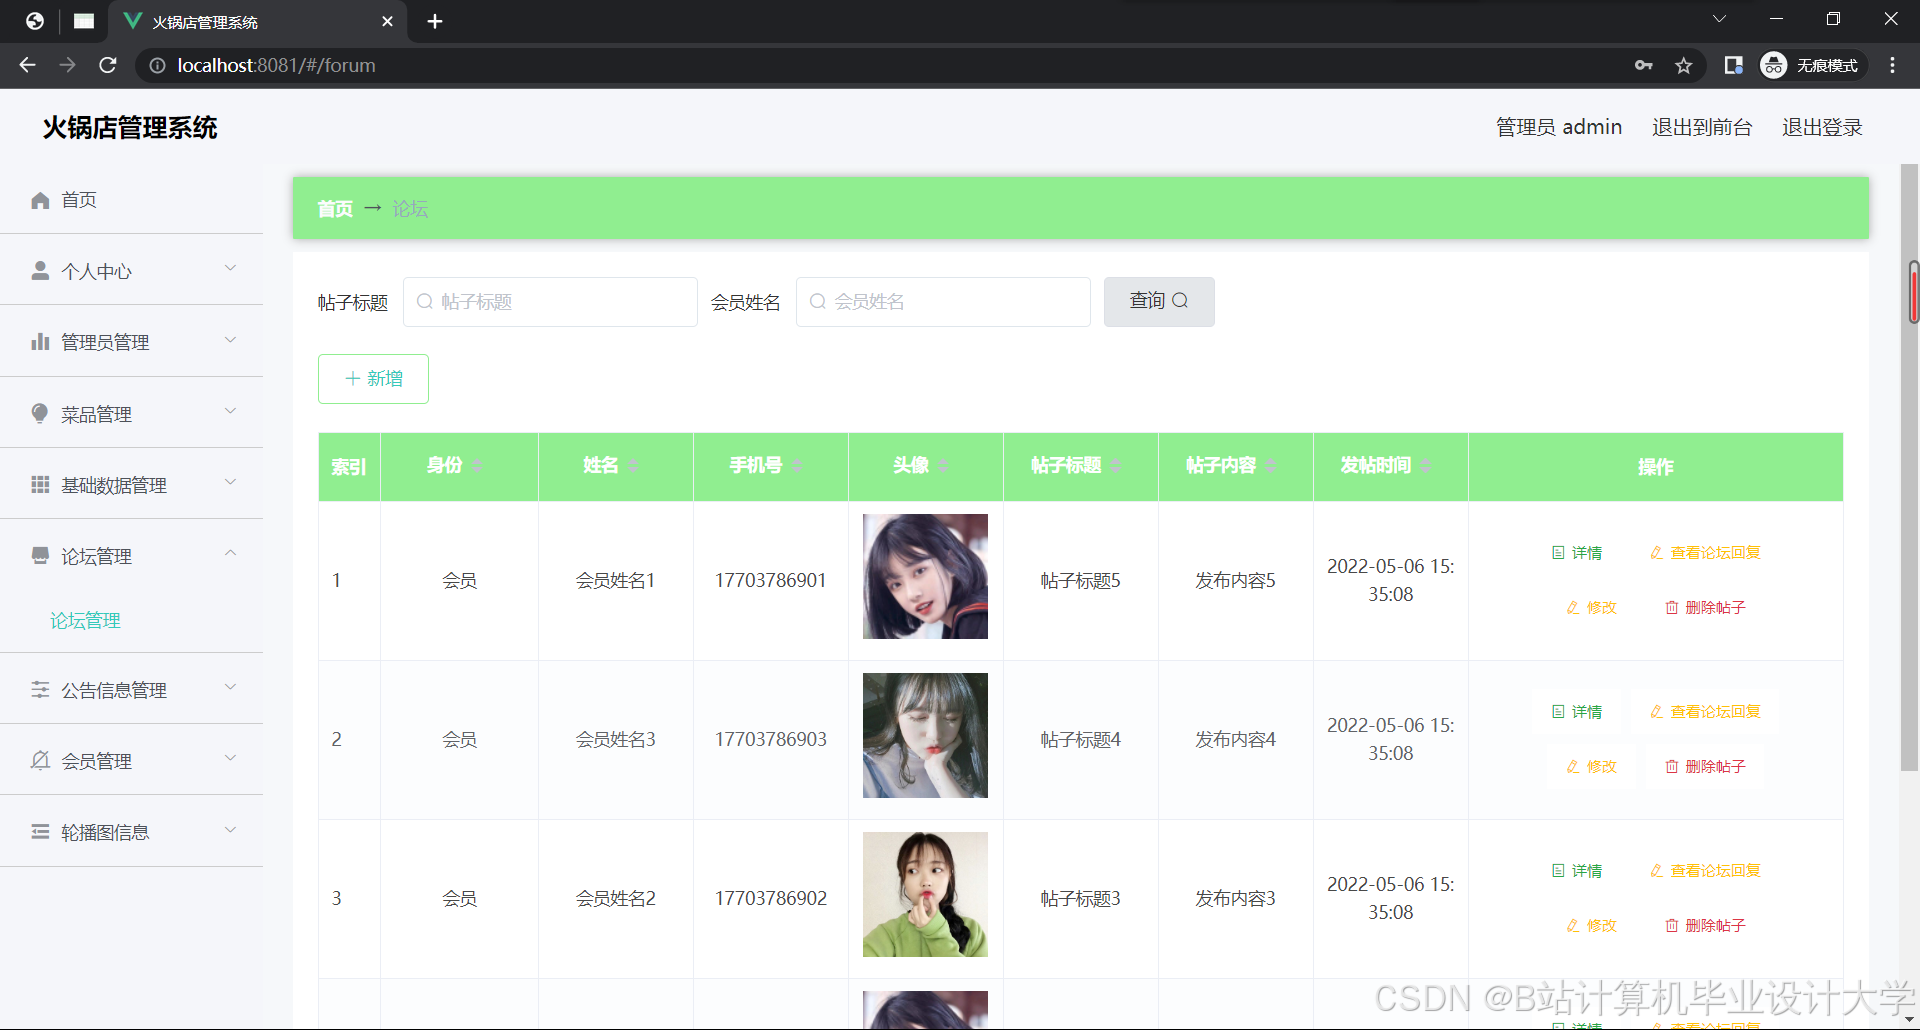Click 退出登录 to log out
This screenshot has height=1030, width=1920.
(x=1822, y=127)
